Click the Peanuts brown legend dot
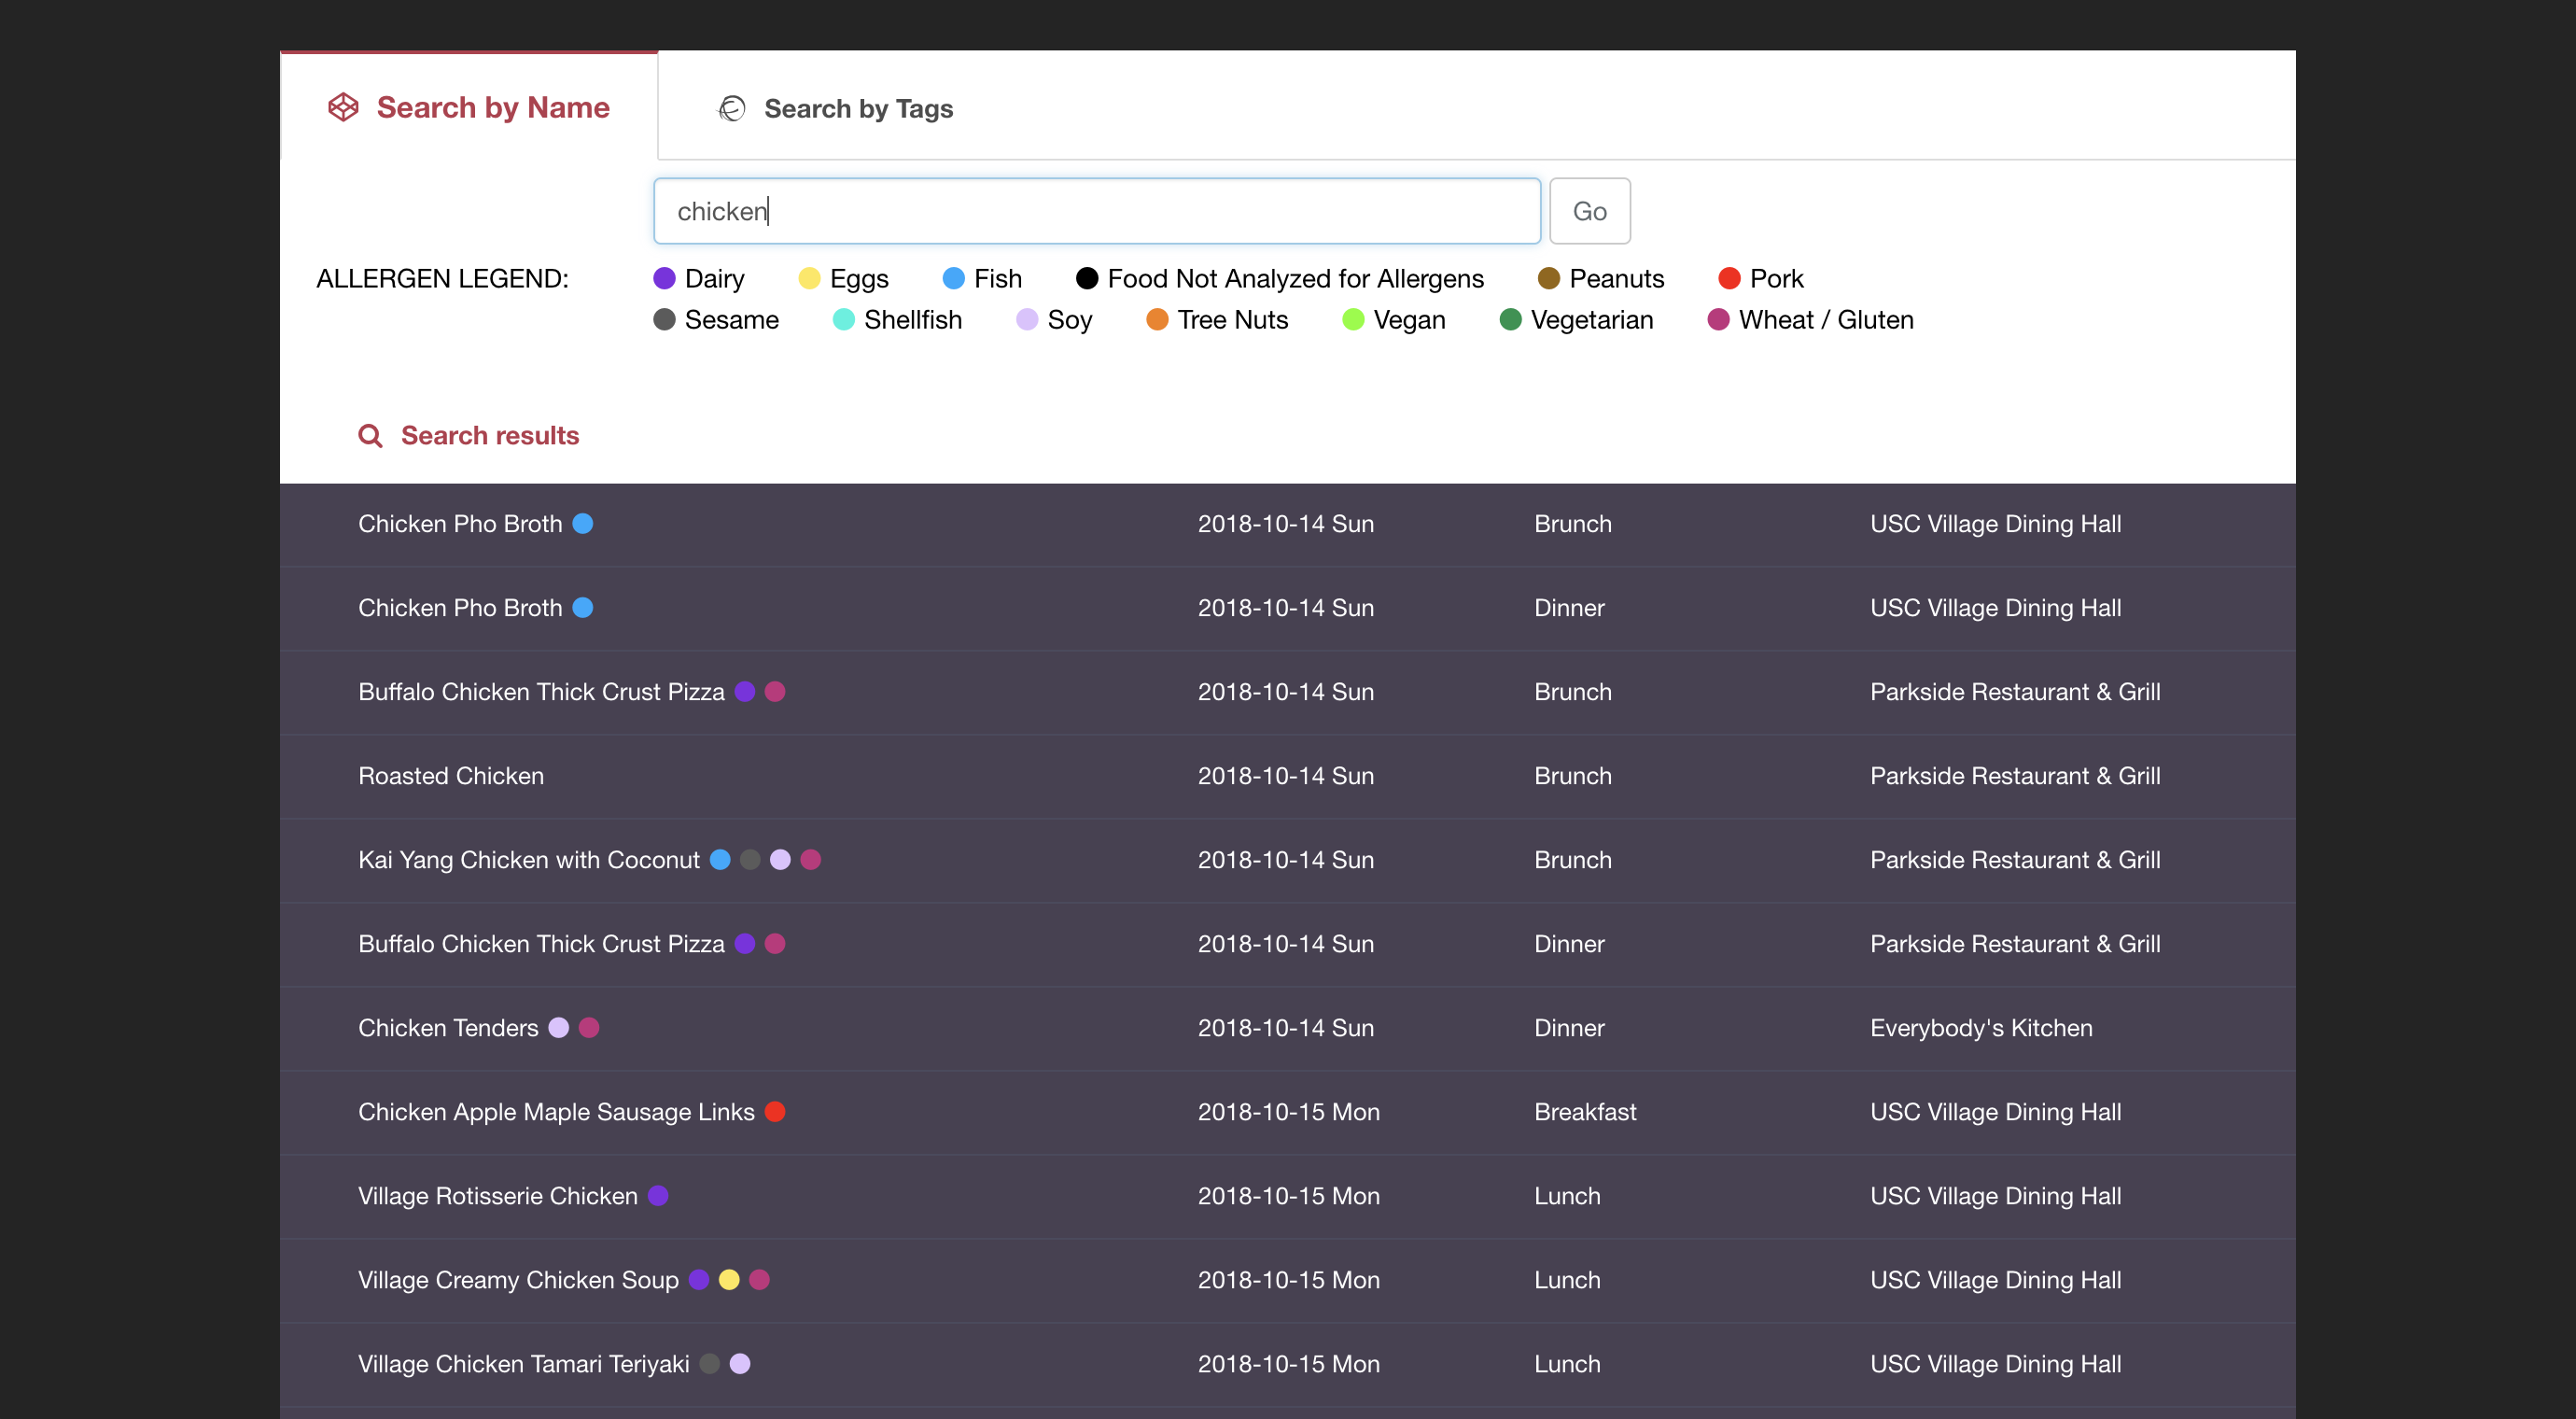 tap(1548, 278)
